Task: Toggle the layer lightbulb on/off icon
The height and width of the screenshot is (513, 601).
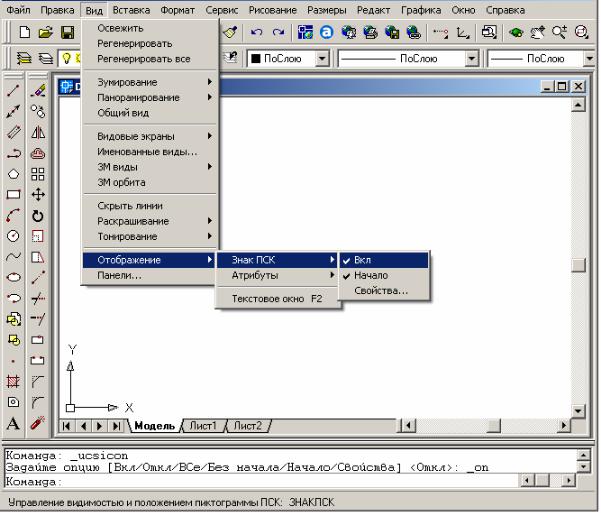Action: (67, 59)
